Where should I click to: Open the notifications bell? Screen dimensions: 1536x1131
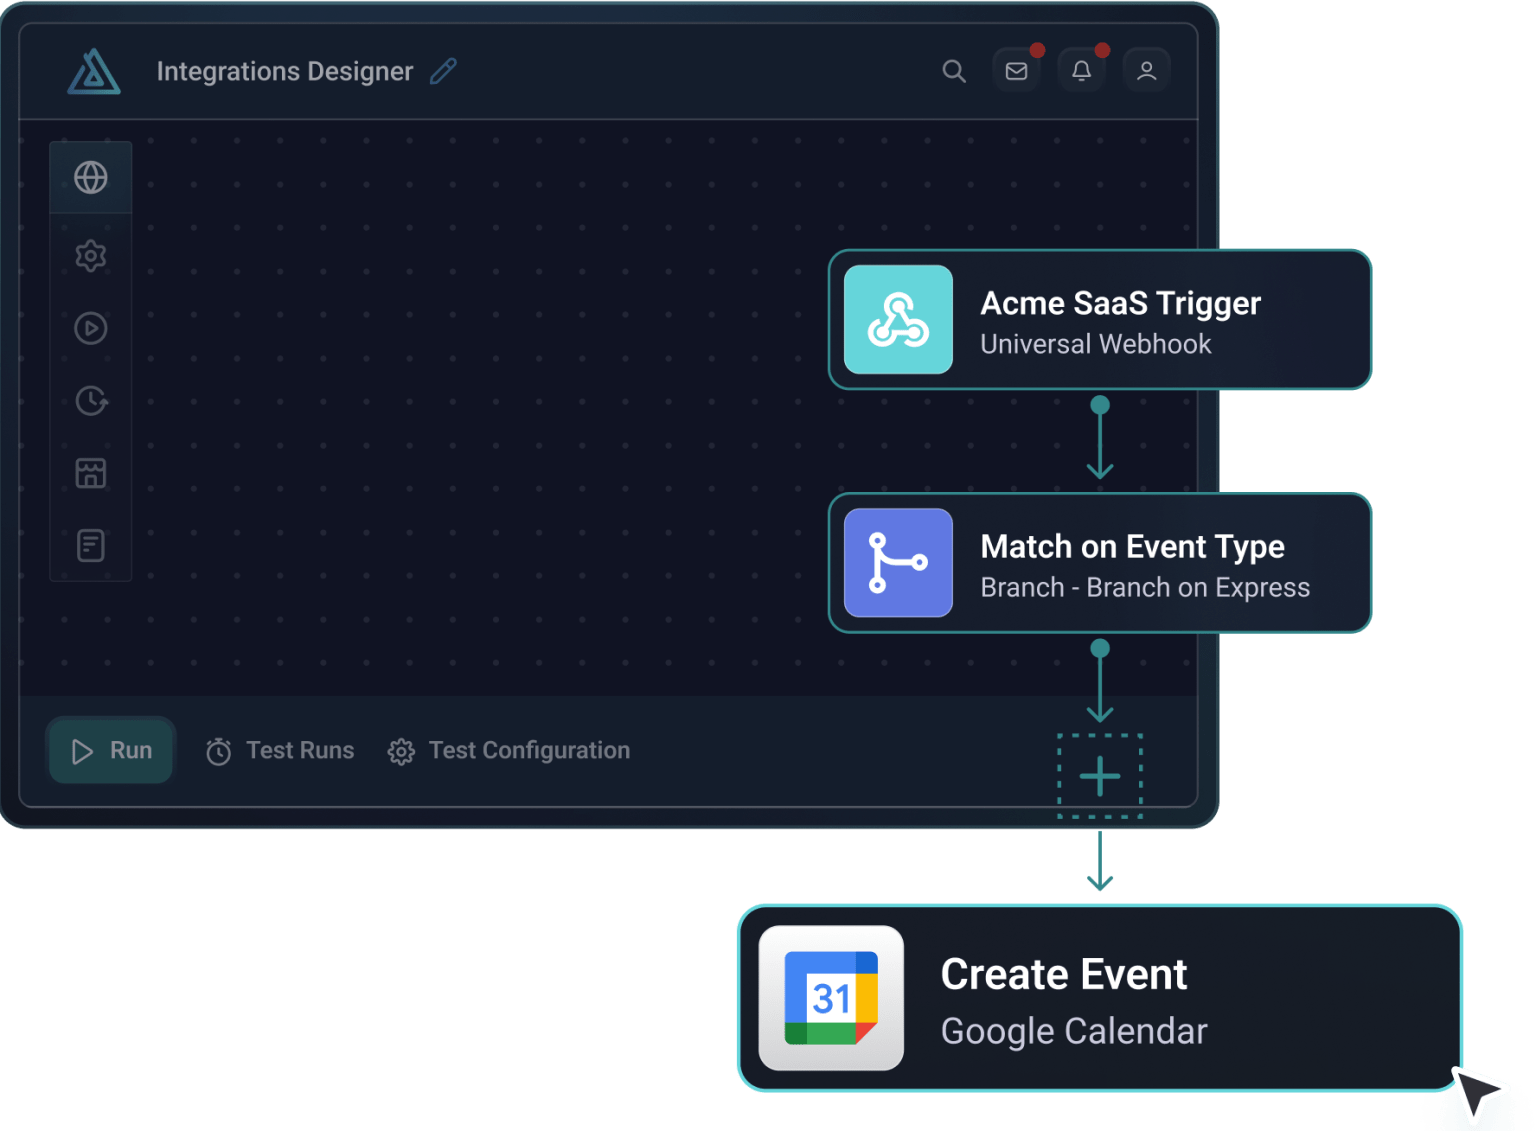[x=1081, y=71]
